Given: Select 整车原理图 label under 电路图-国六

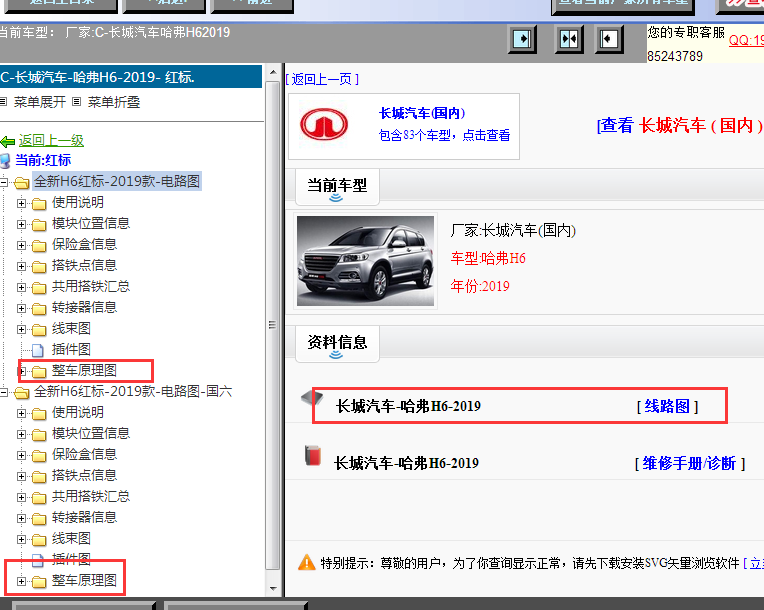Looking at the screenshot, I should tap(84, 580).
